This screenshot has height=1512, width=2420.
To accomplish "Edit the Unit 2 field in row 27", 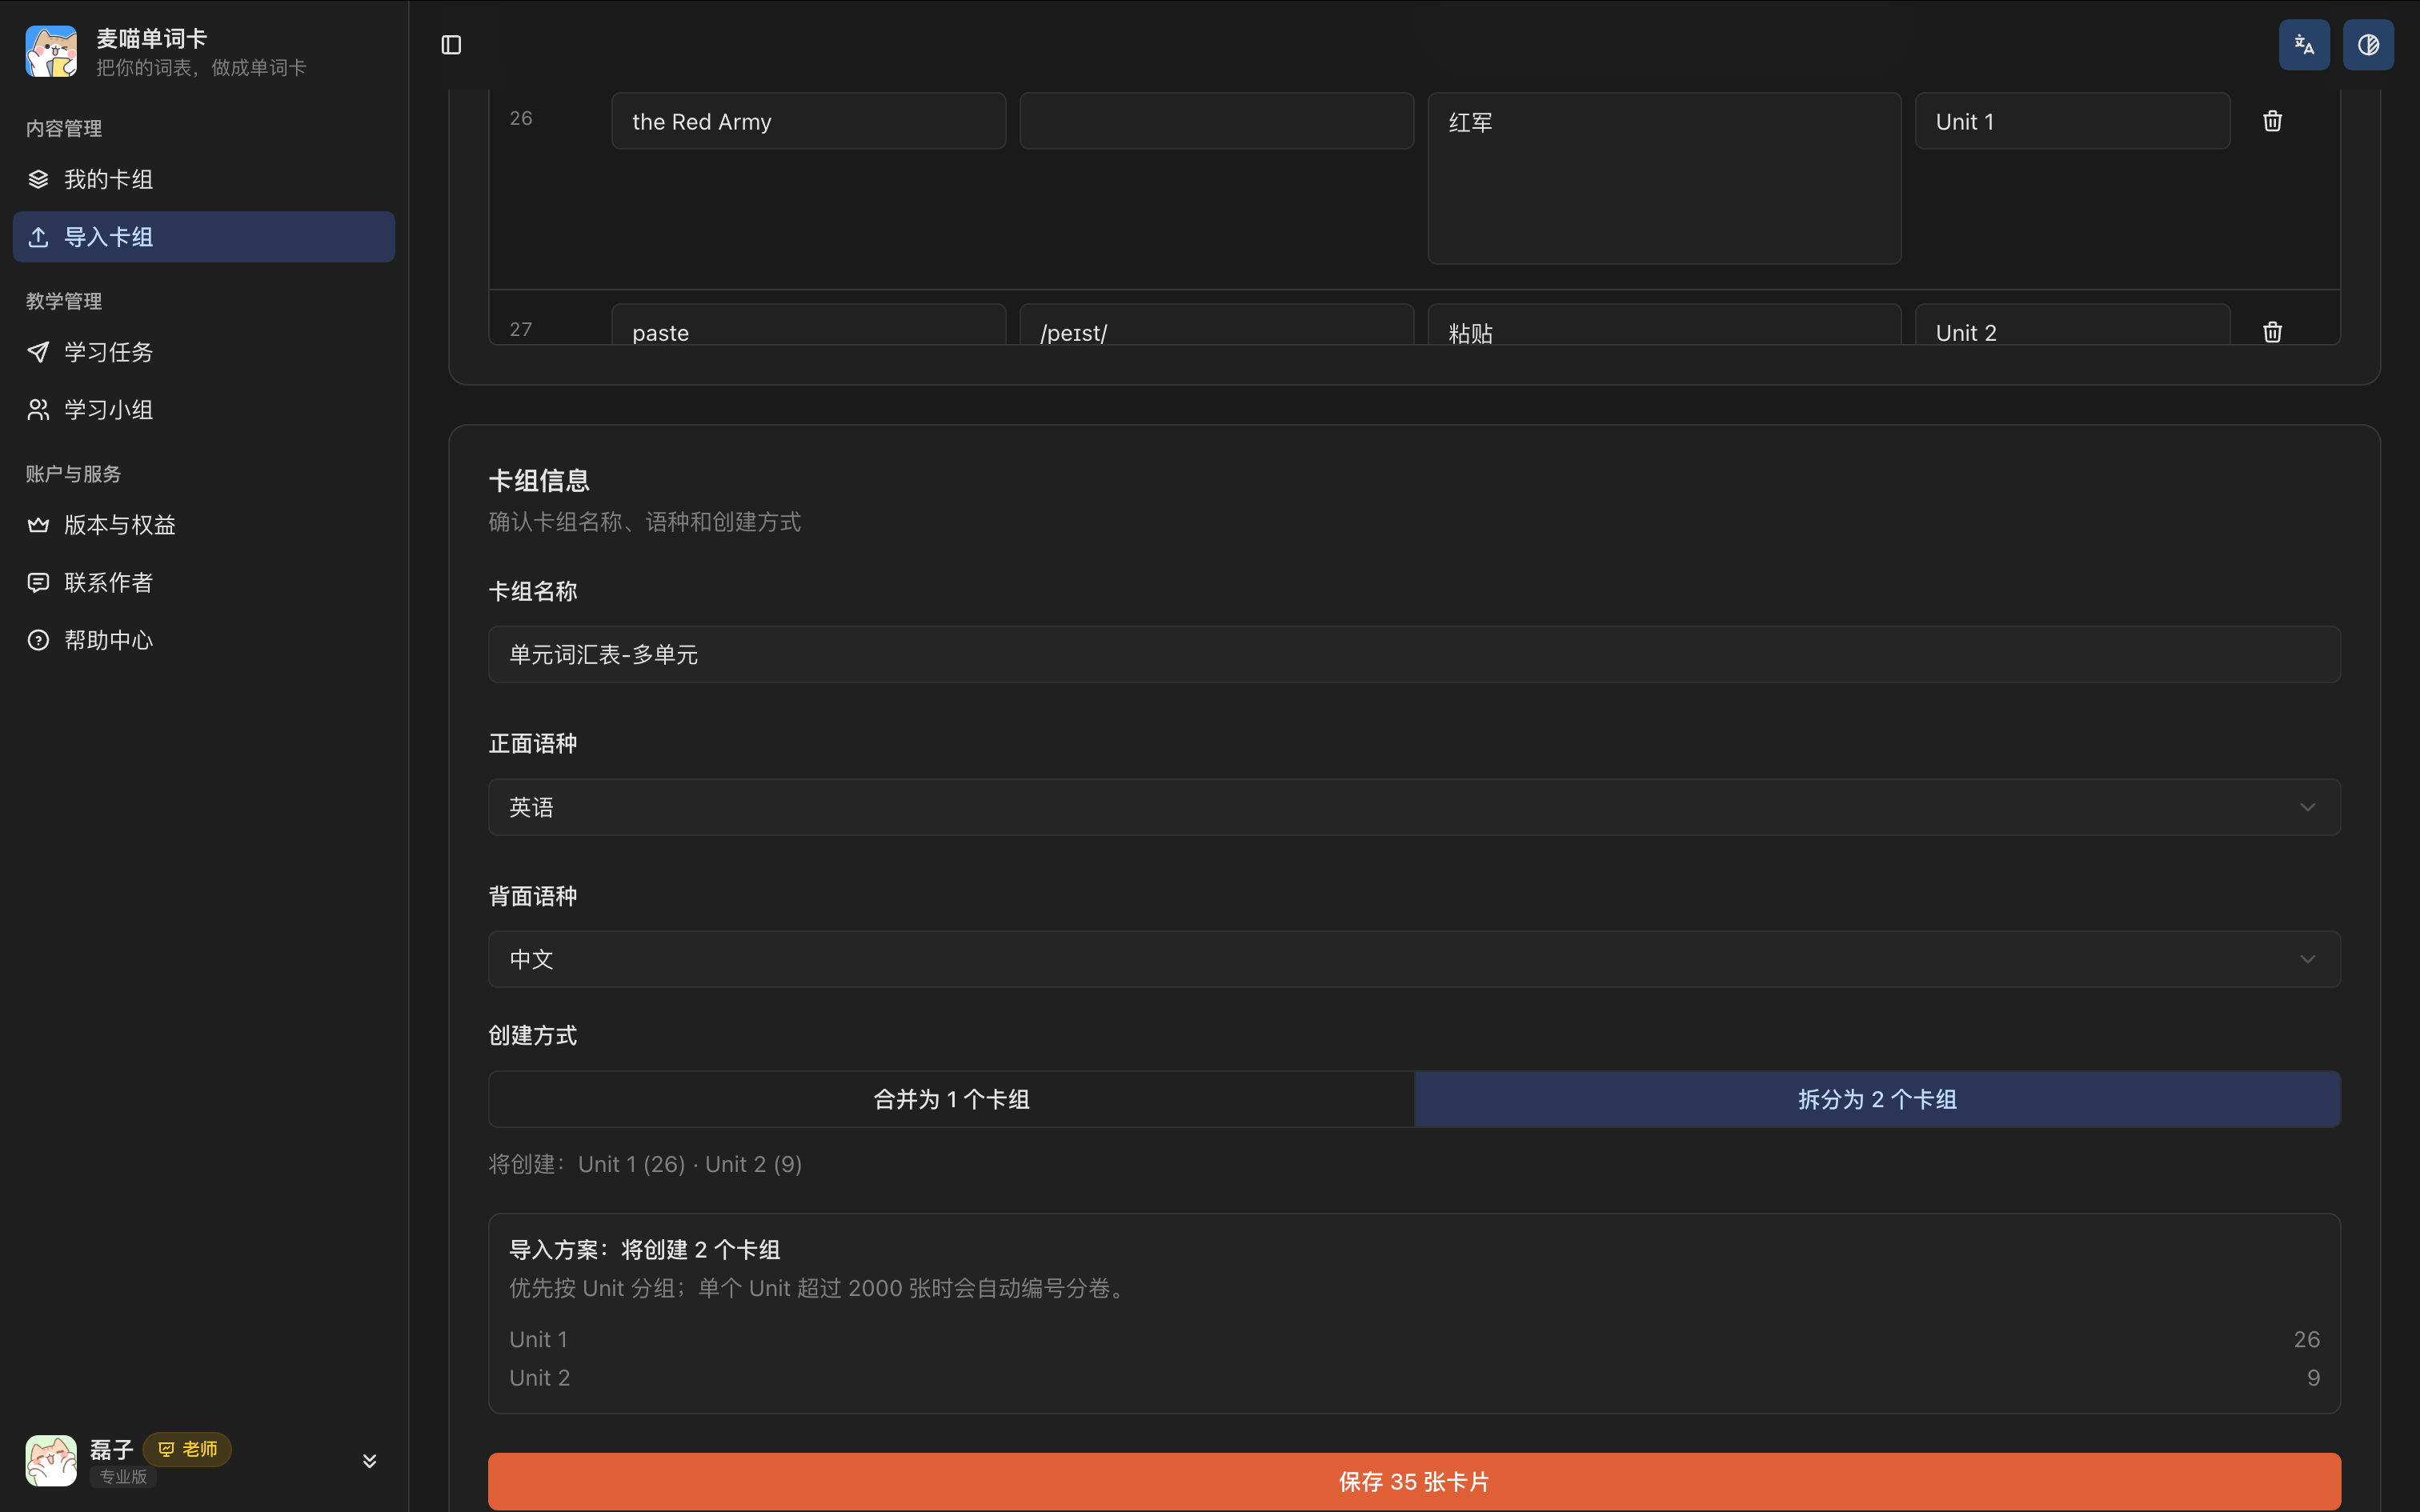I will pos(2072,326).
